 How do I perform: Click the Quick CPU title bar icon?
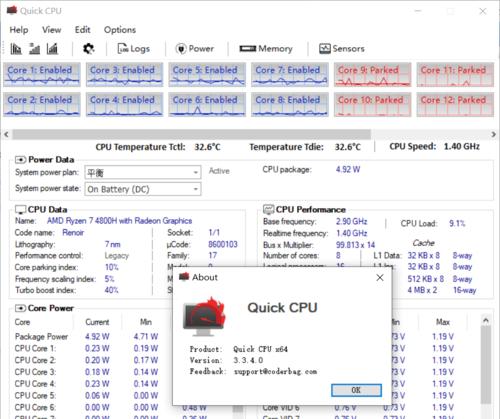[12, 11]
